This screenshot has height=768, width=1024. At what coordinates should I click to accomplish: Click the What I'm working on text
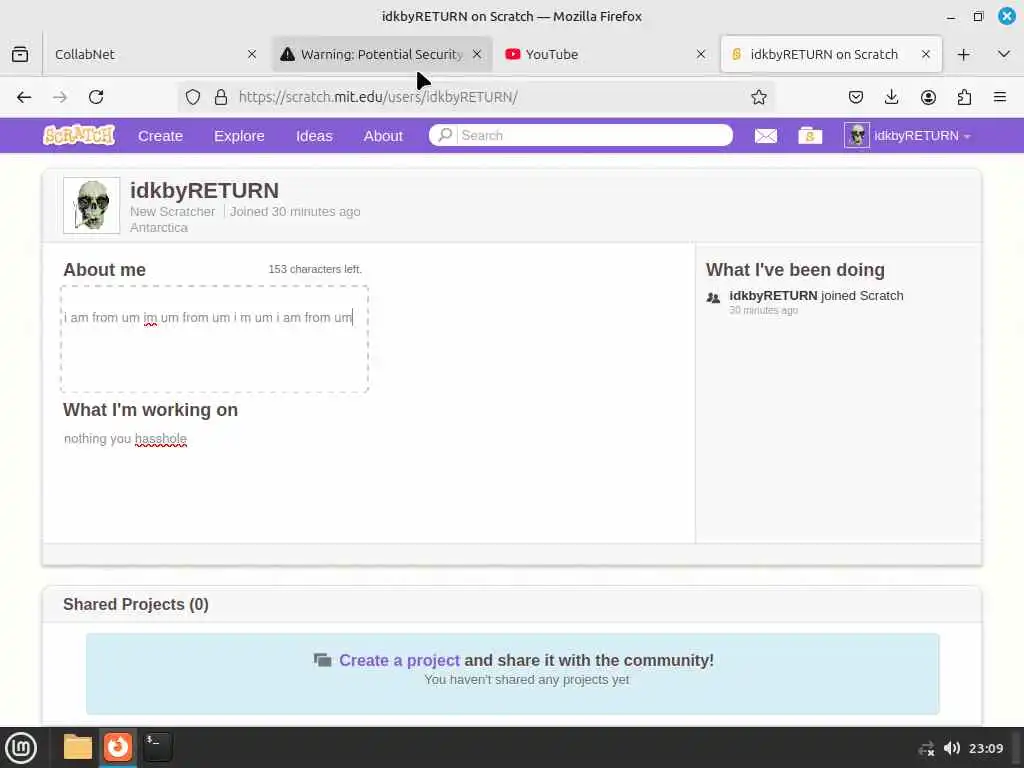coord(125,439)
